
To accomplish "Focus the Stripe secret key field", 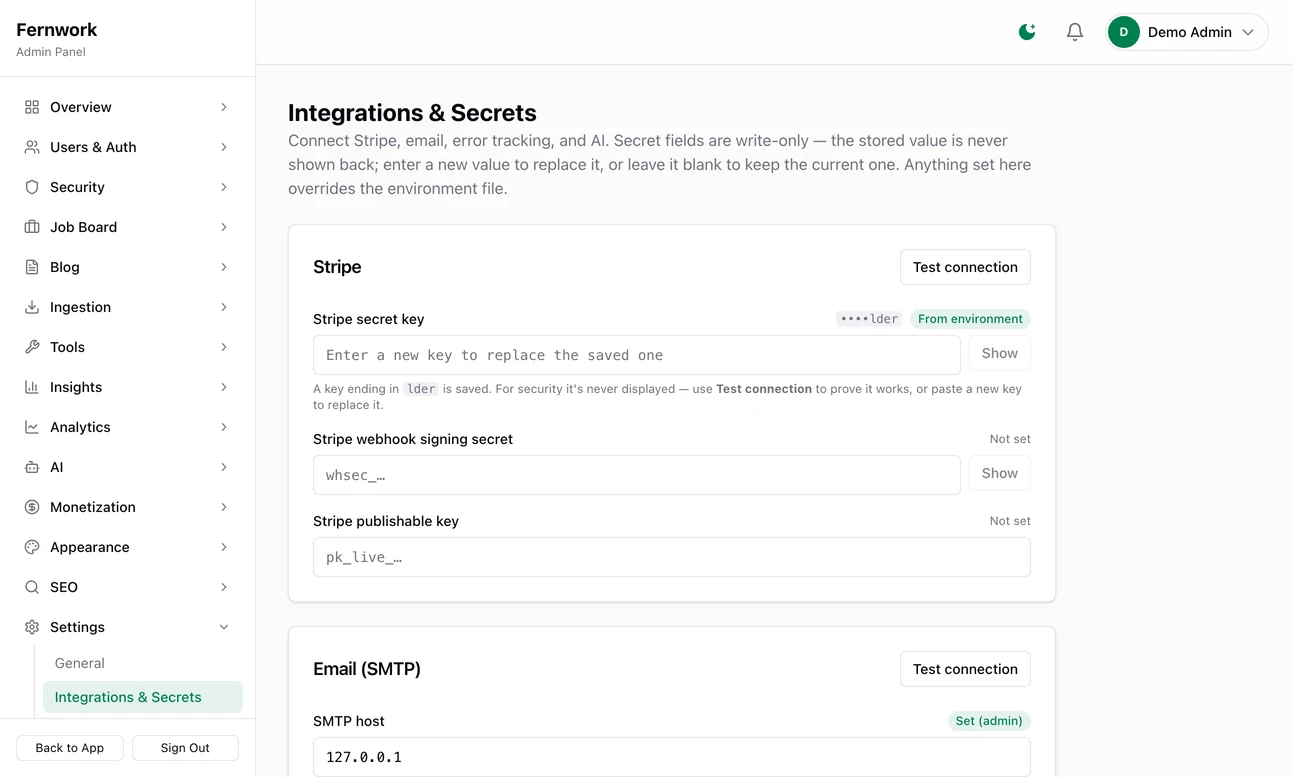I will (x=637, y=355).
